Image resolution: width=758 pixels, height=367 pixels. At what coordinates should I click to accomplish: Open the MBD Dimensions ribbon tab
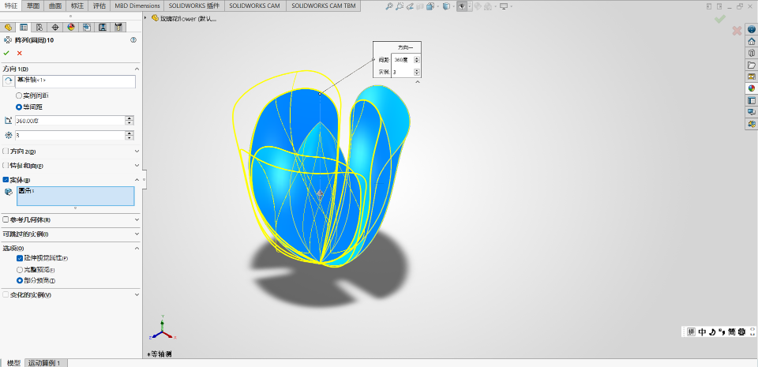click(x=137, y=6)
